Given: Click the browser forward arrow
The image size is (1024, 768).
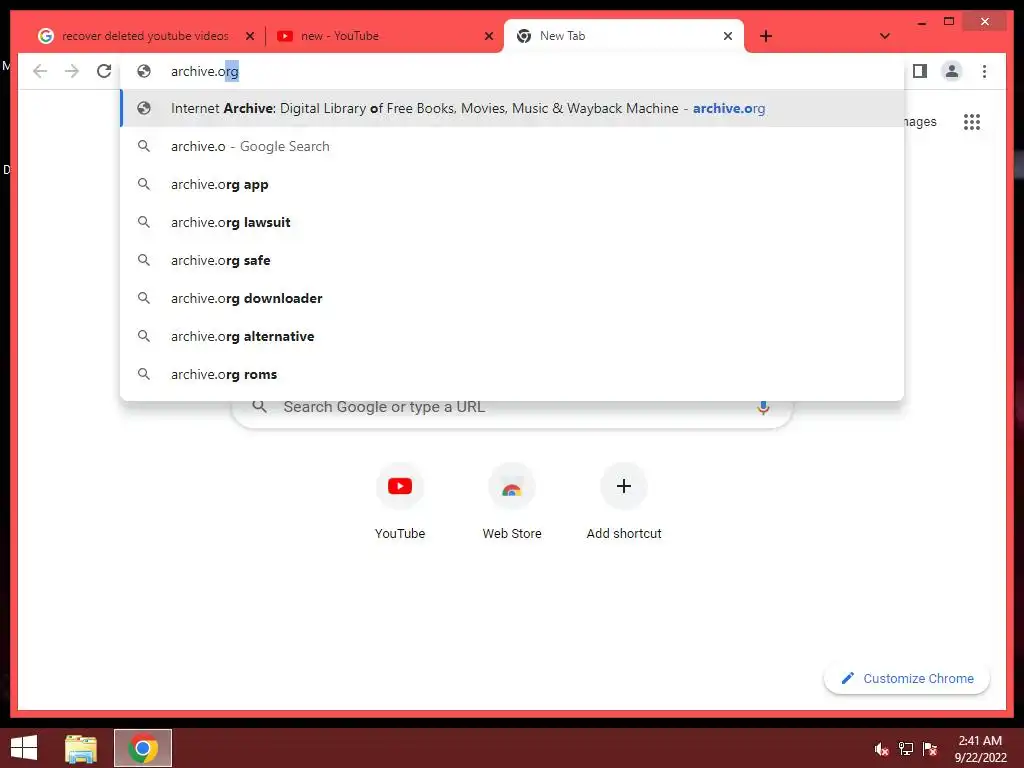Looking at the screenshot, I should (72, 71).
